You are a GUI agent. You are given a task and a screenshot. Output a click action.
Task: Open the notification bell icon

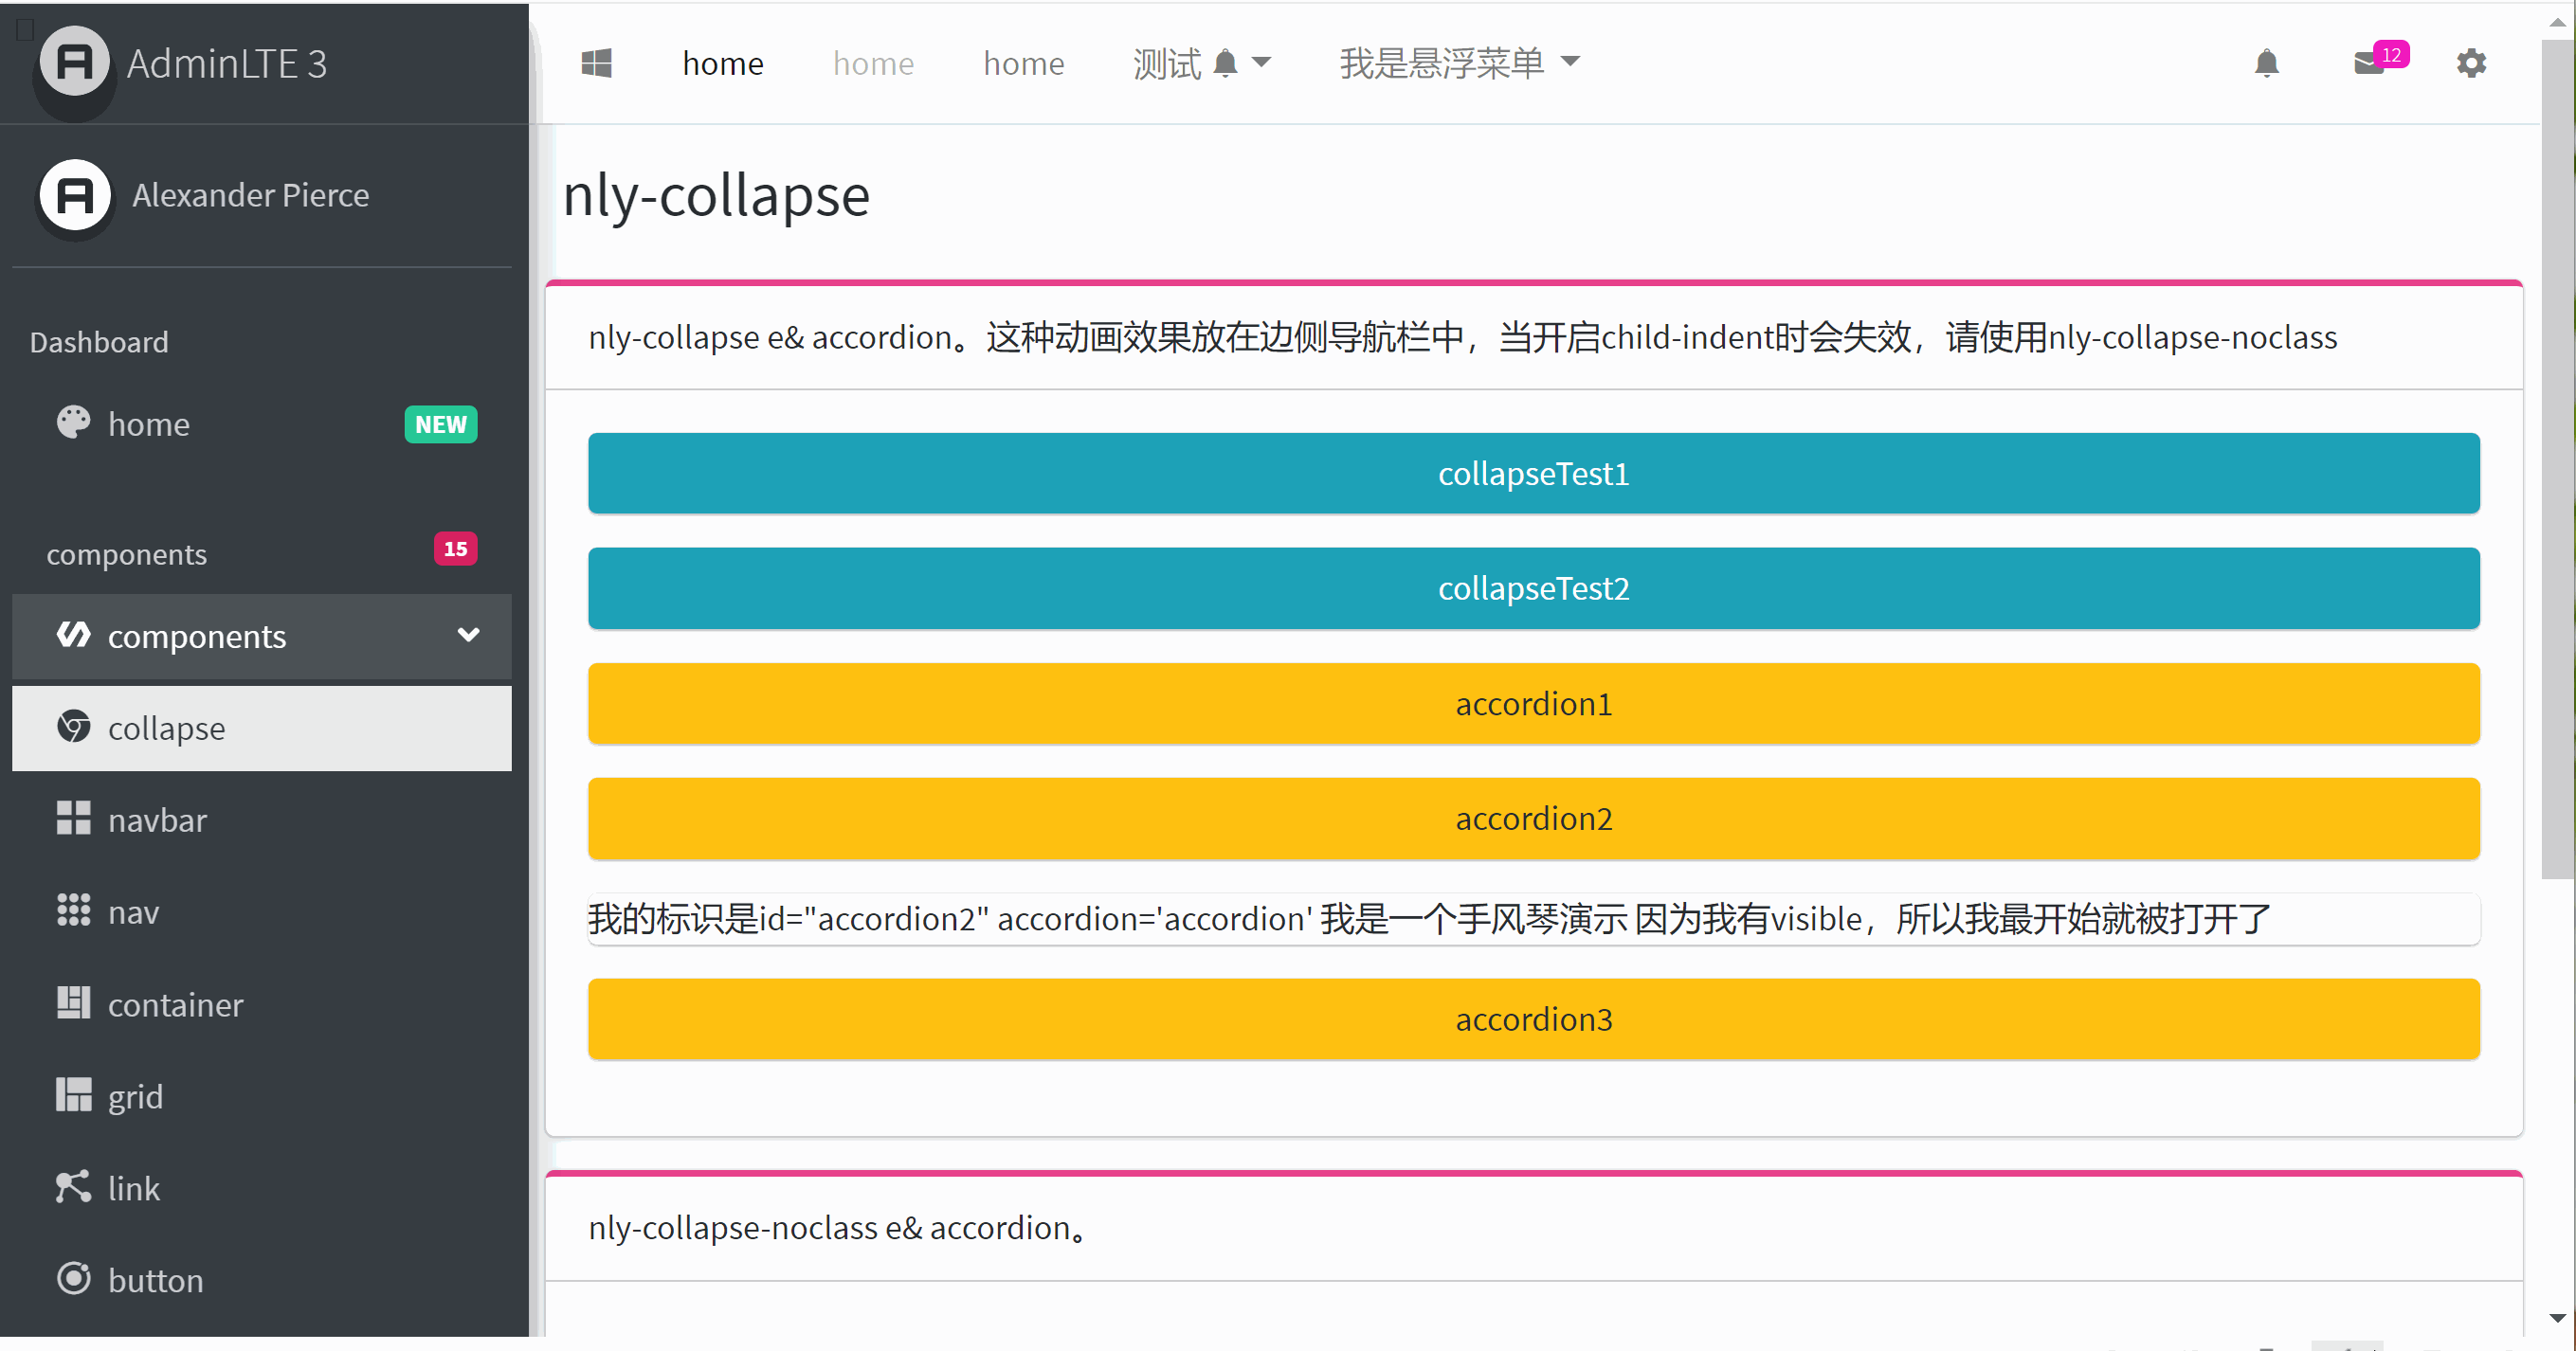[x=2266, y=63]
